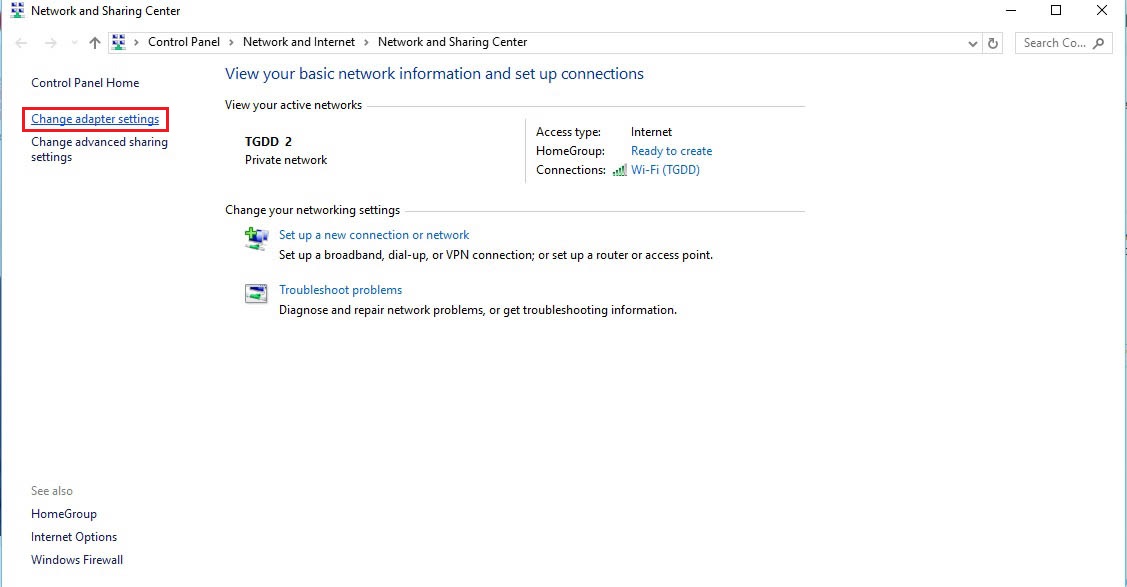Open recent locations dropdown arrow
The width and height of the screenshot is (1127, 587).
coord(74,43)
